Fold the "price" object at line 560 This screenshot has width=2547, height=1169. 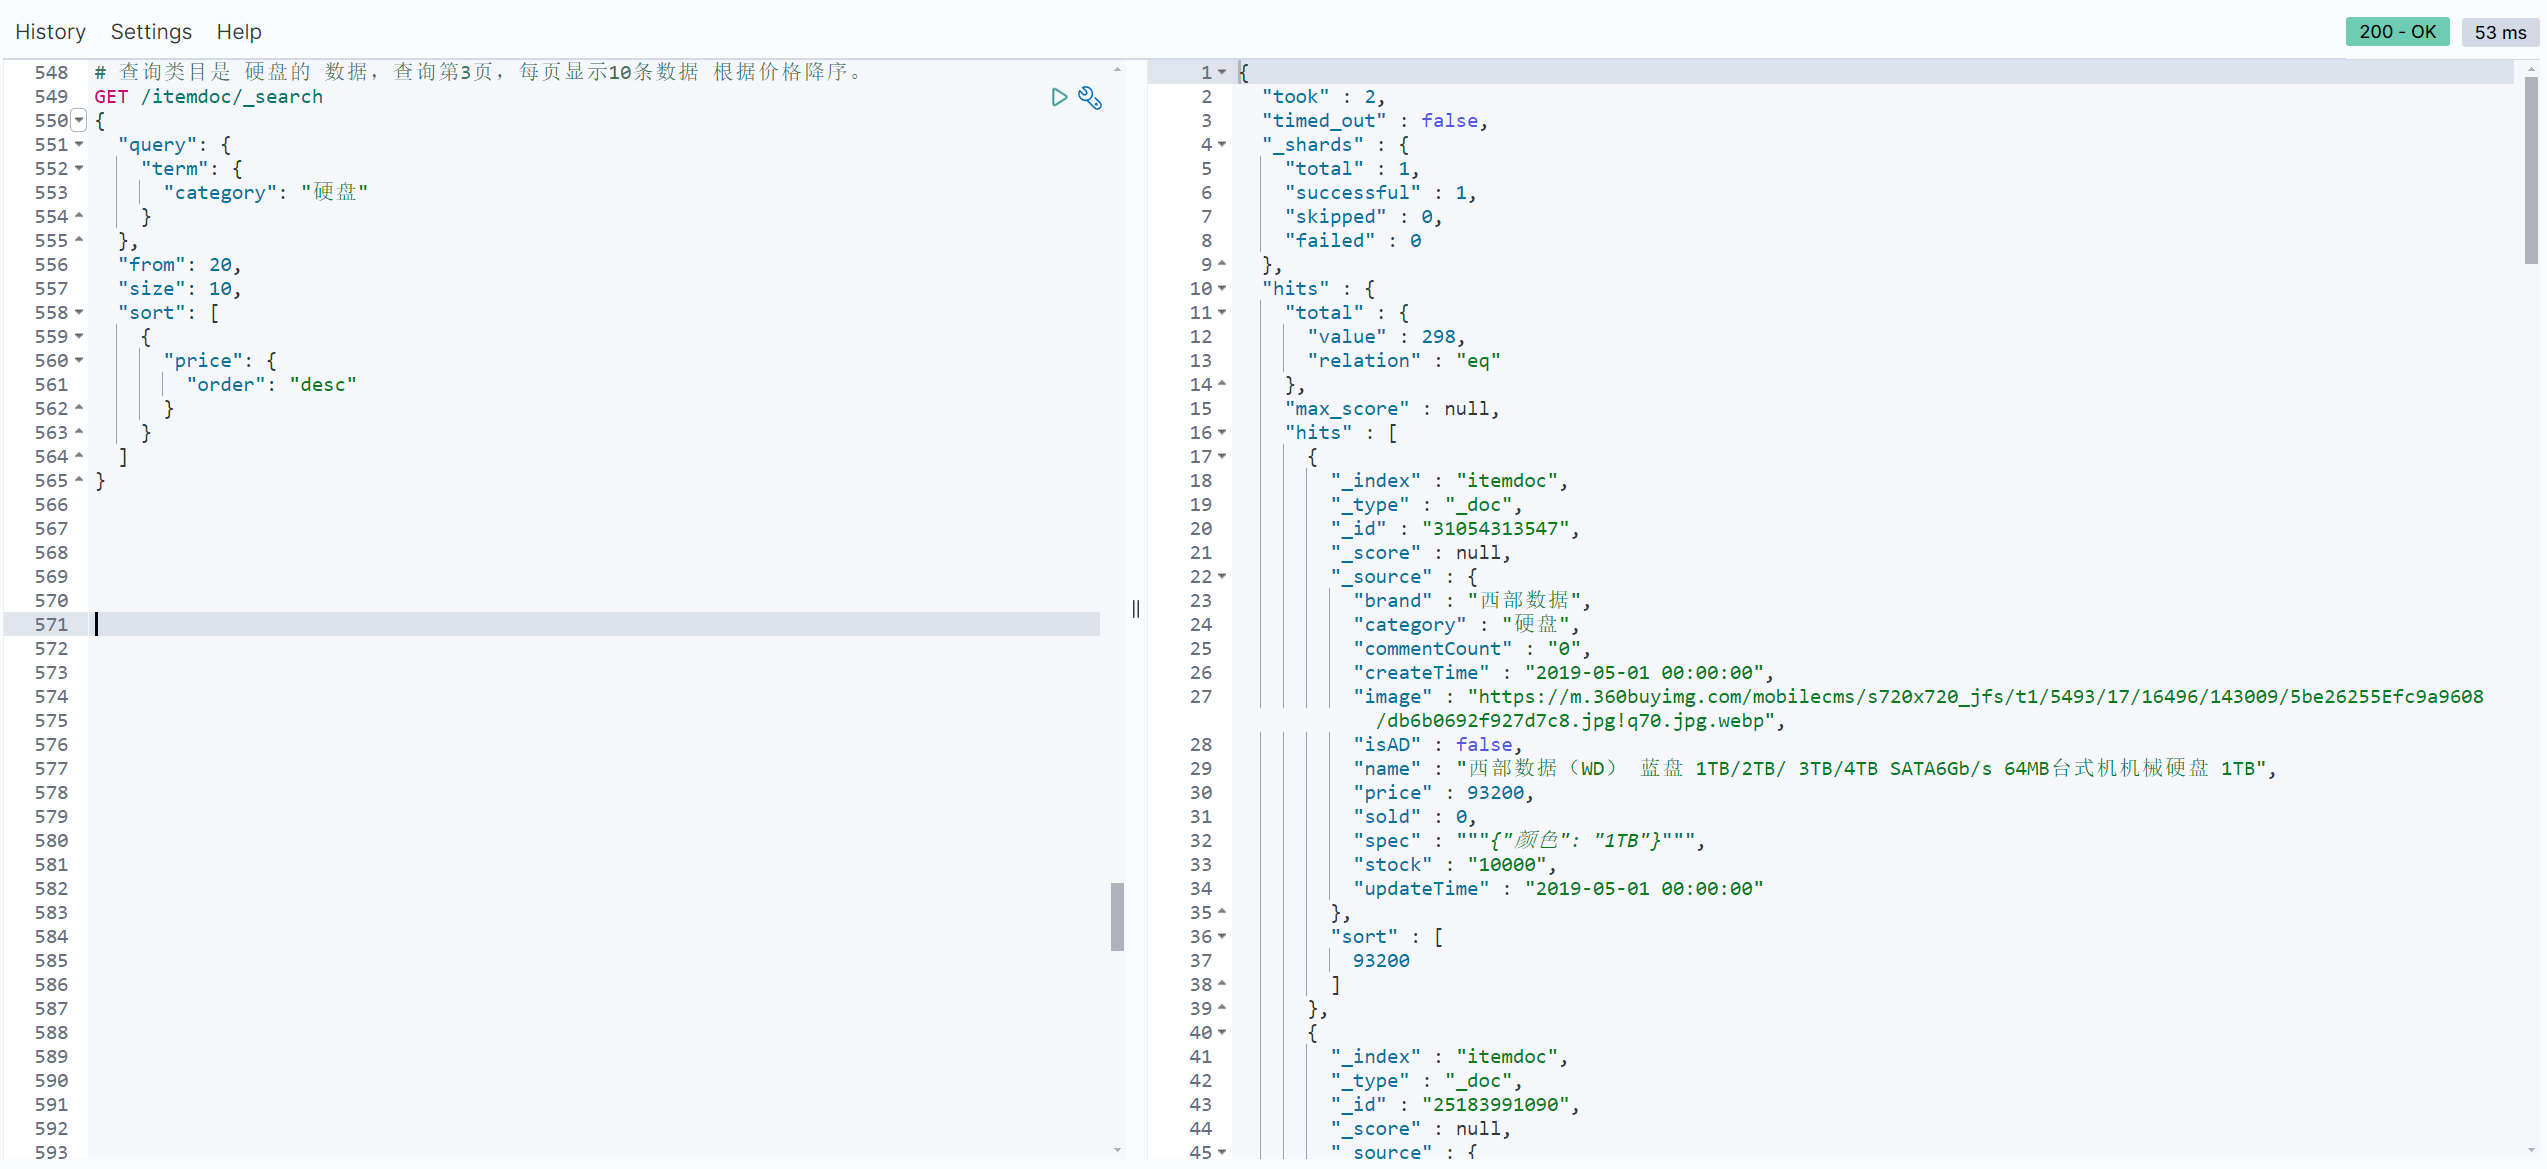click(x=79, y=361)
